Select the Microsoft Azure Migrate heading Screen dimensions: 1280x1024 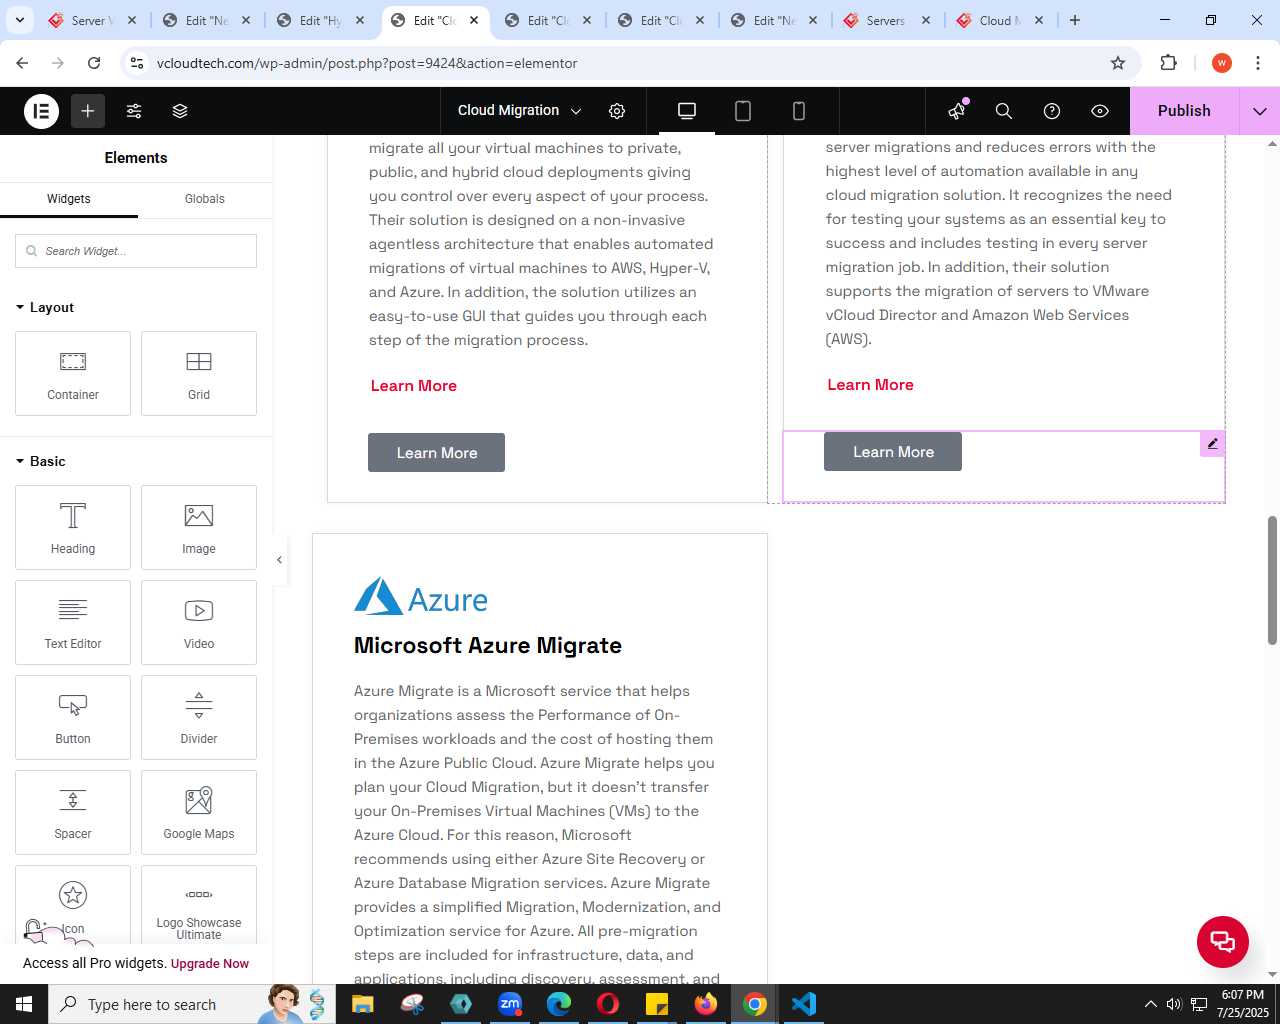(x=488, y=646)
